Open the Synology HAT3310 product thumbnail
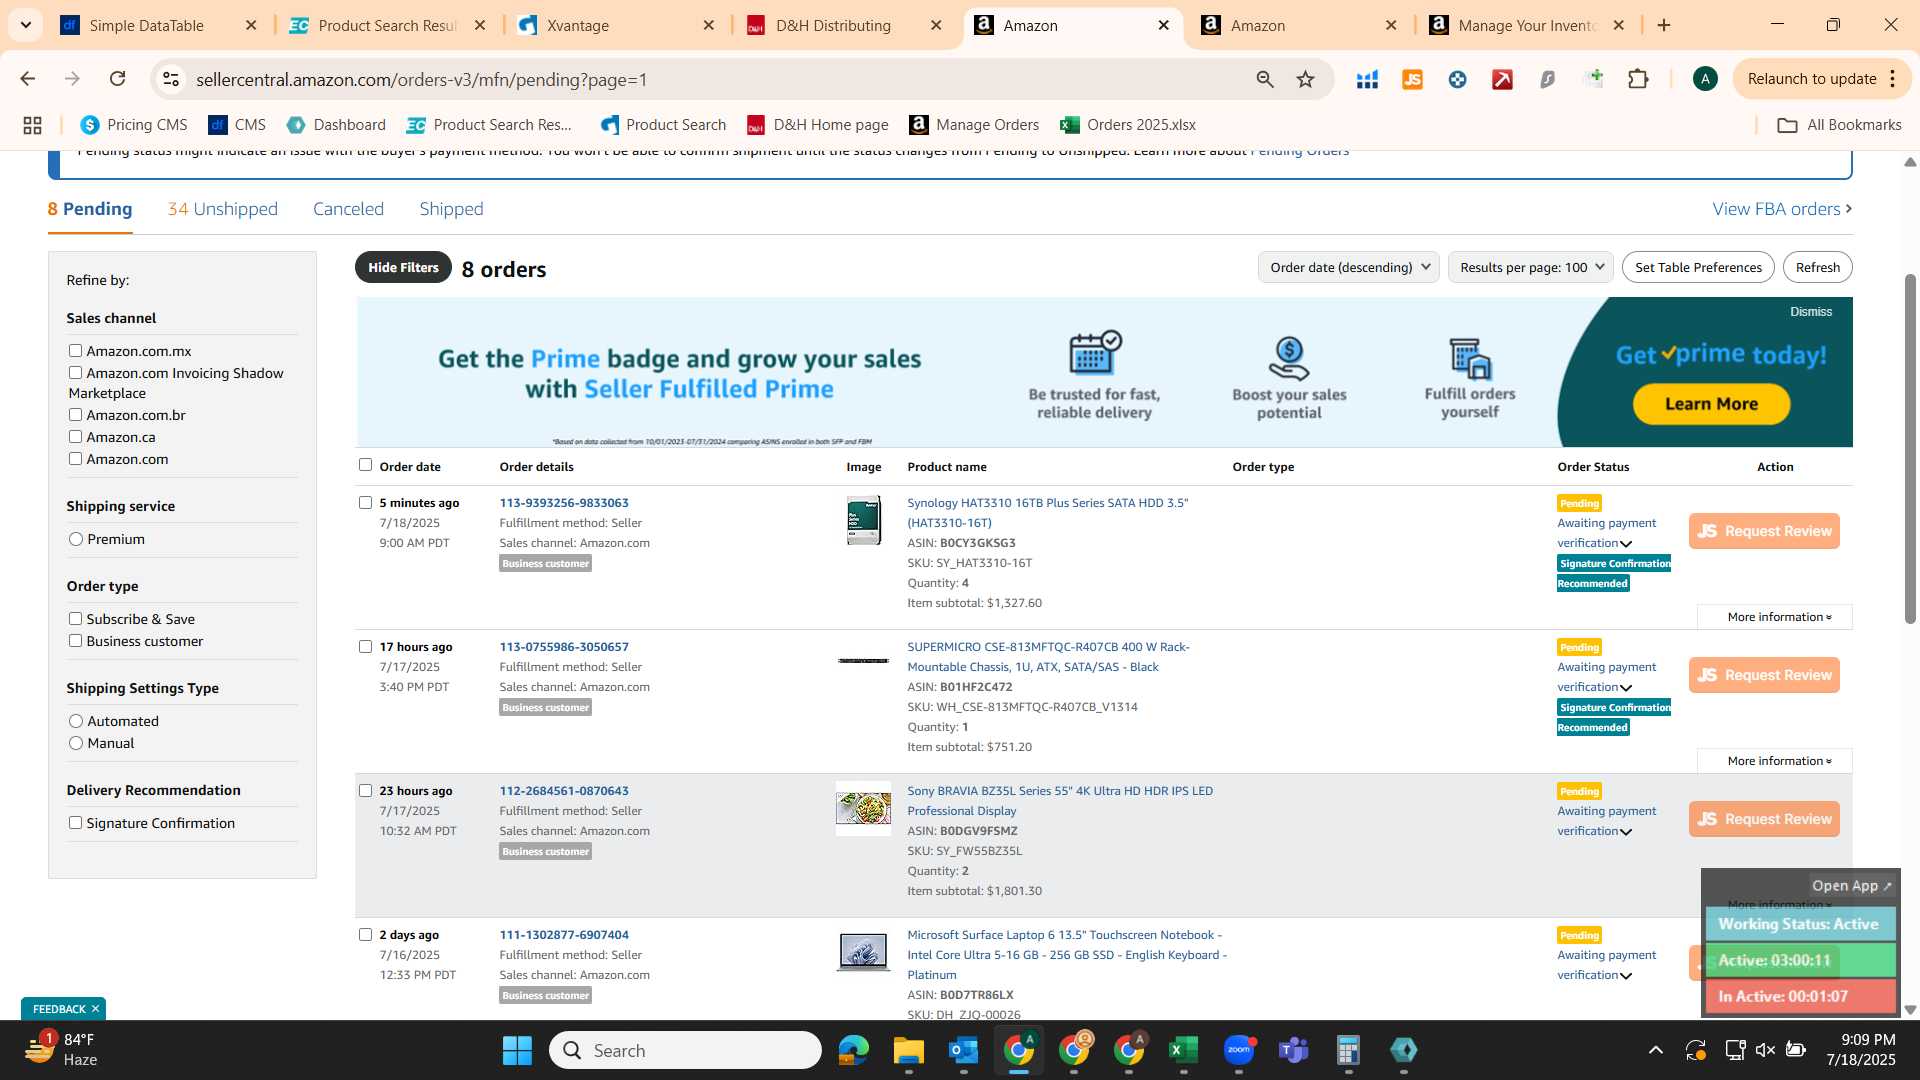The height and width of the screenshot is (1080, 1920). [863, 520]
